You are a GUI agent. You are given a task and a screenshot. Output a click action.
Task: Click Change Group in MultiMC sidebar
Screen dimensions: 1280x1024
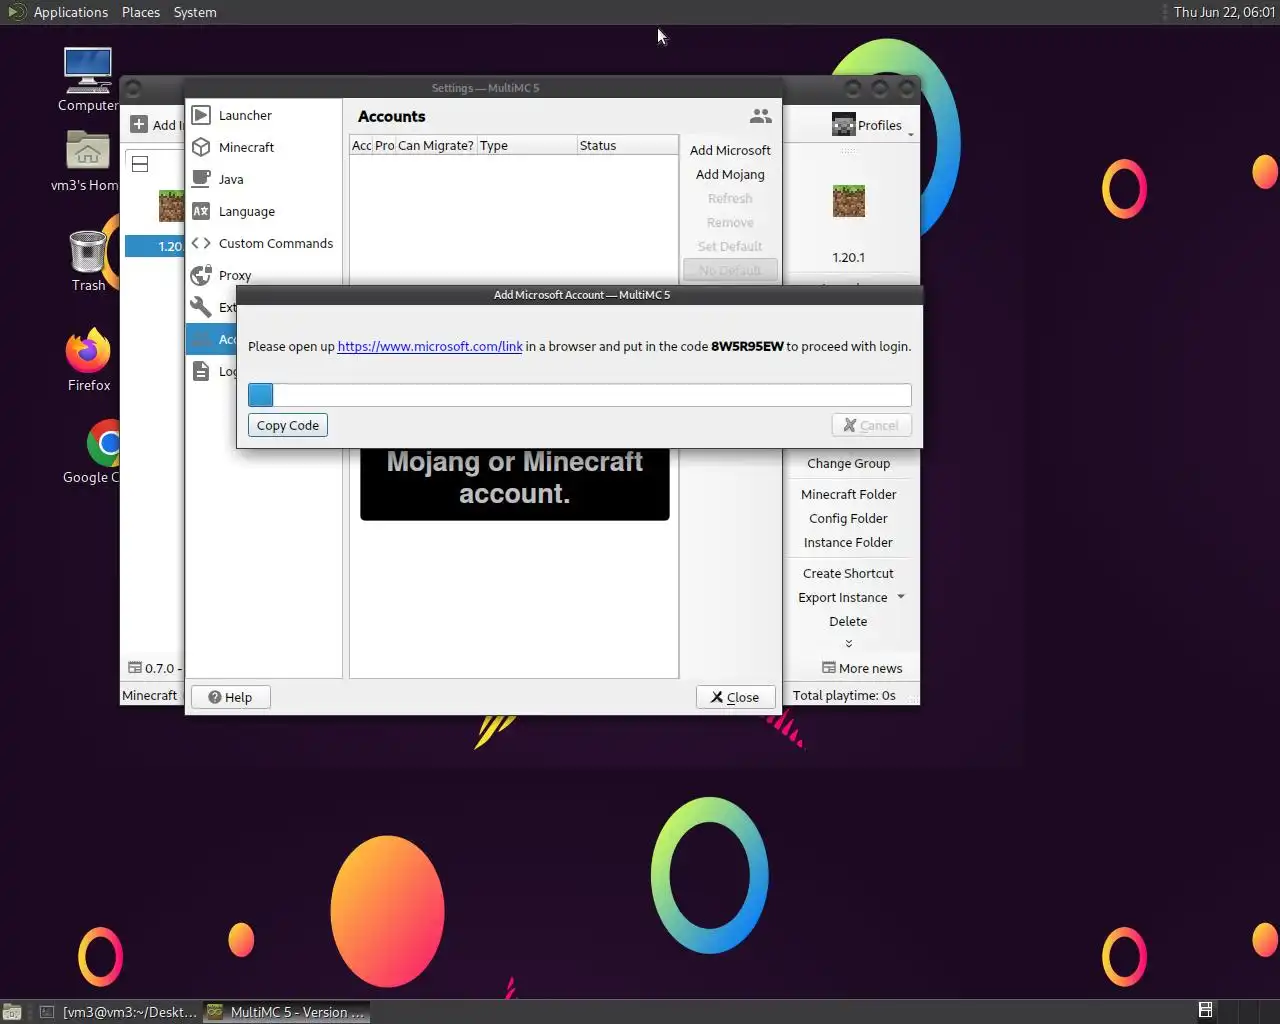pyautogui.click(x=848, y=463)
